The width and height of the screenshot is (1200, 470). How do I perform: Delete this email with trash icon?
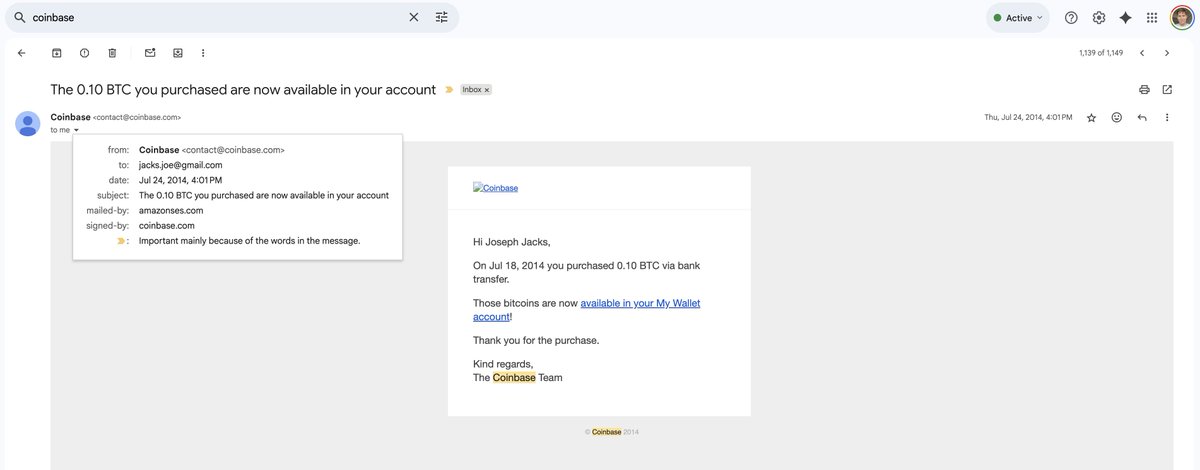[112, 53]
